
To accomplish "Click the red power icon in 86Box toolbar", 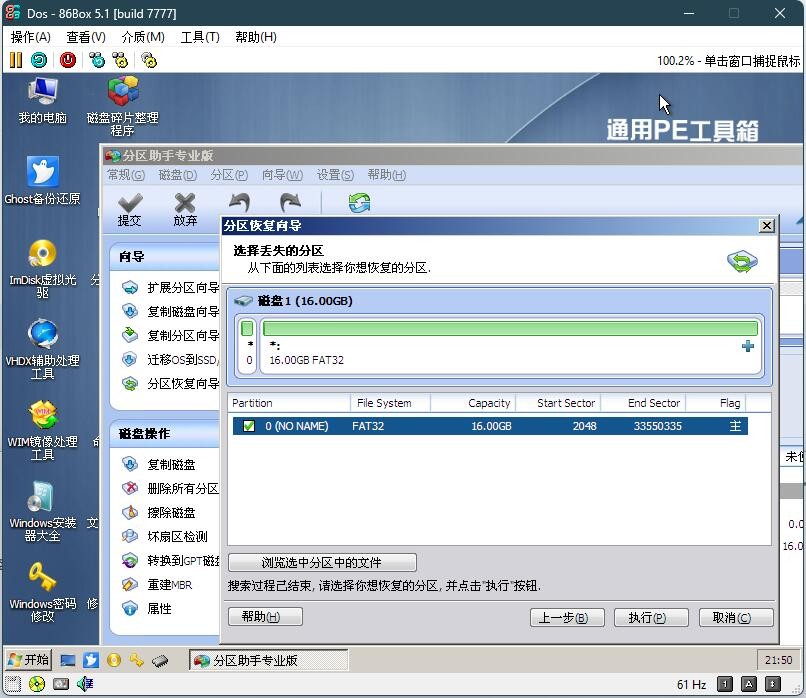I will coord(67,60).
